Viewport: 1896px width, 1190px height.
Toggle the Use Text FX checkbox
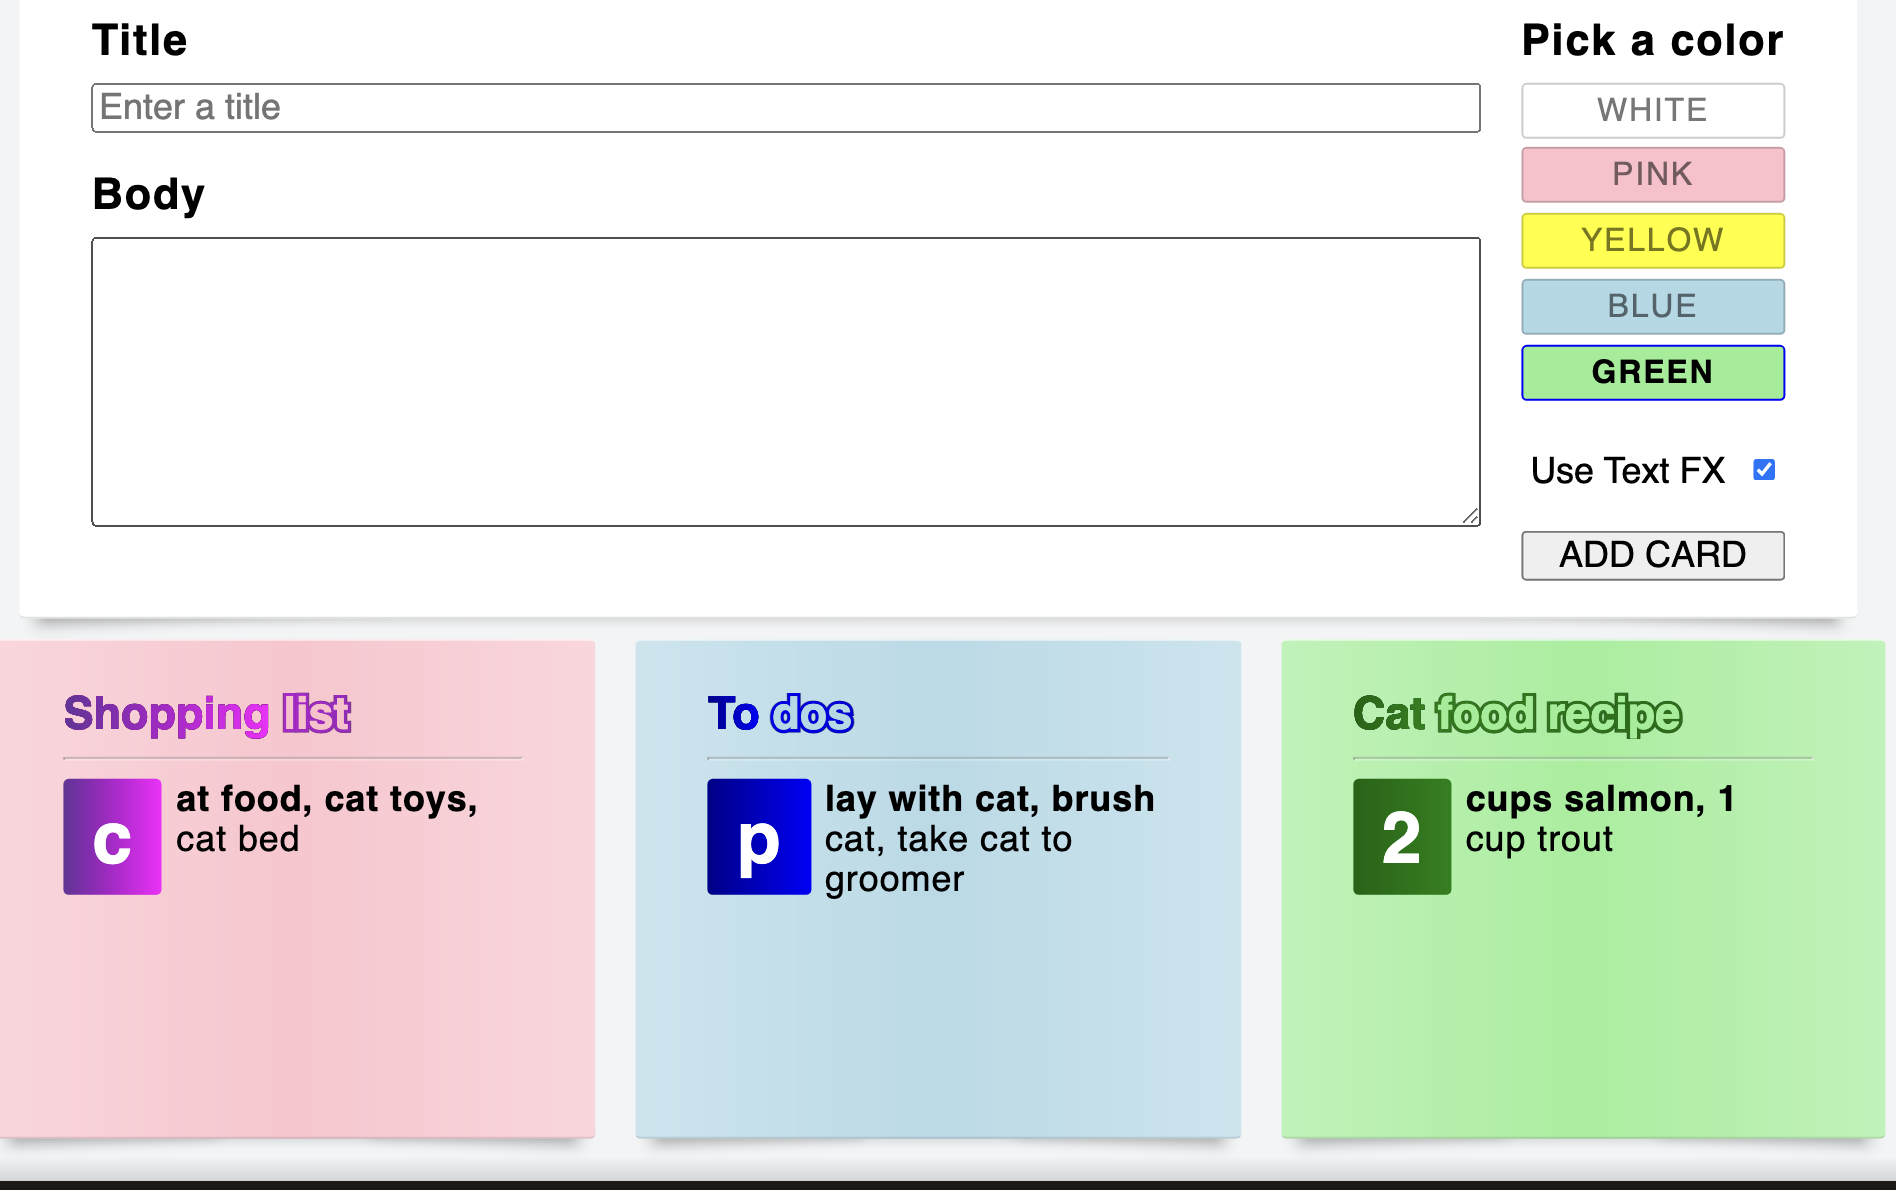1764,470
